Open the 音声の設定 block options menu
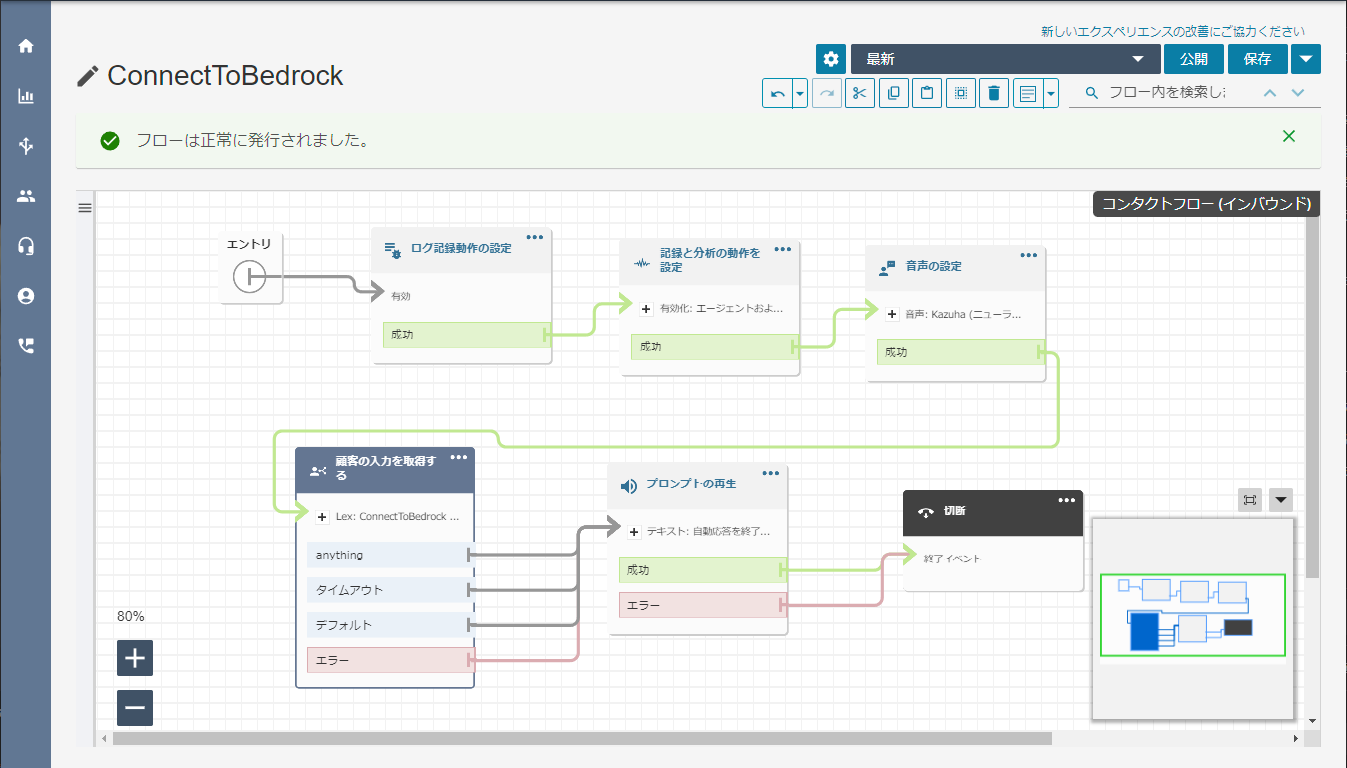Screen dimensions: 1347x768 (1029, 255)
